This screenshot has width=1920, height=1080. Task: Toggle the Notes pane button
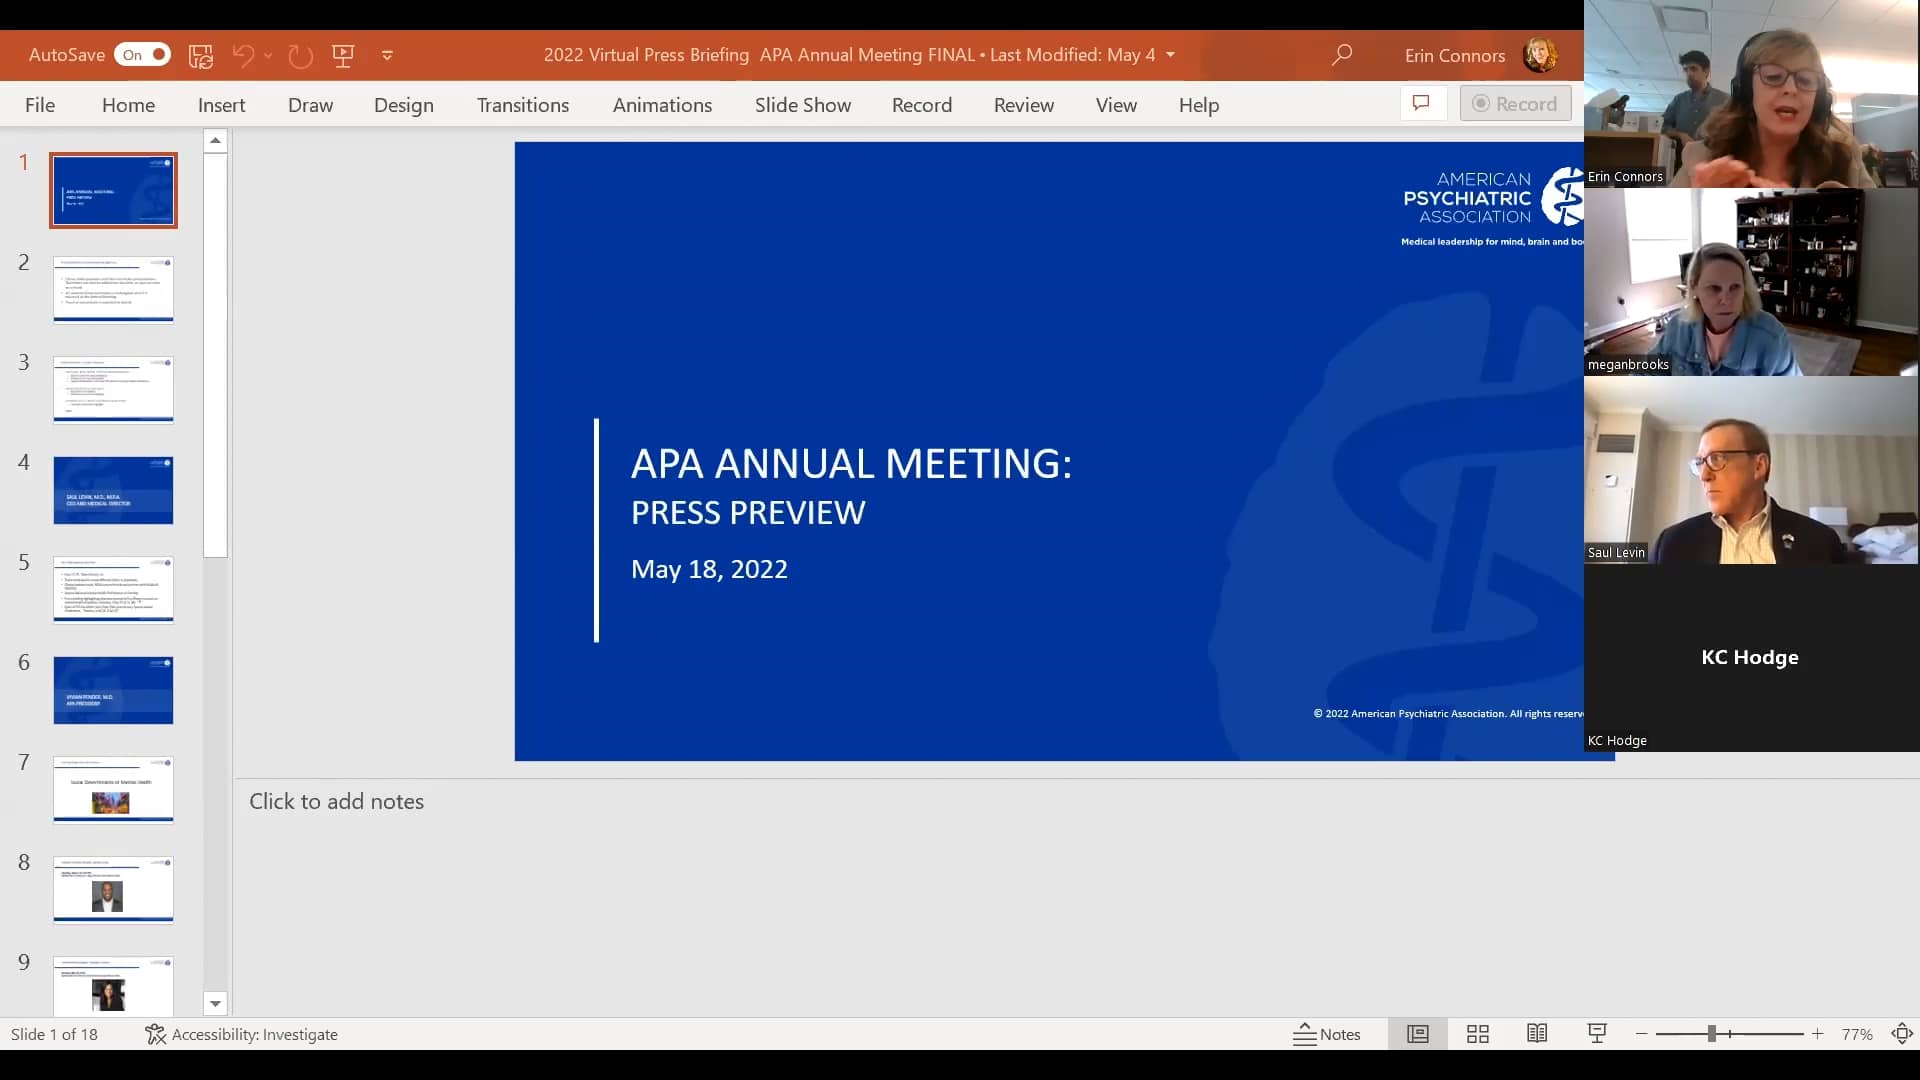[1327, 1034]
